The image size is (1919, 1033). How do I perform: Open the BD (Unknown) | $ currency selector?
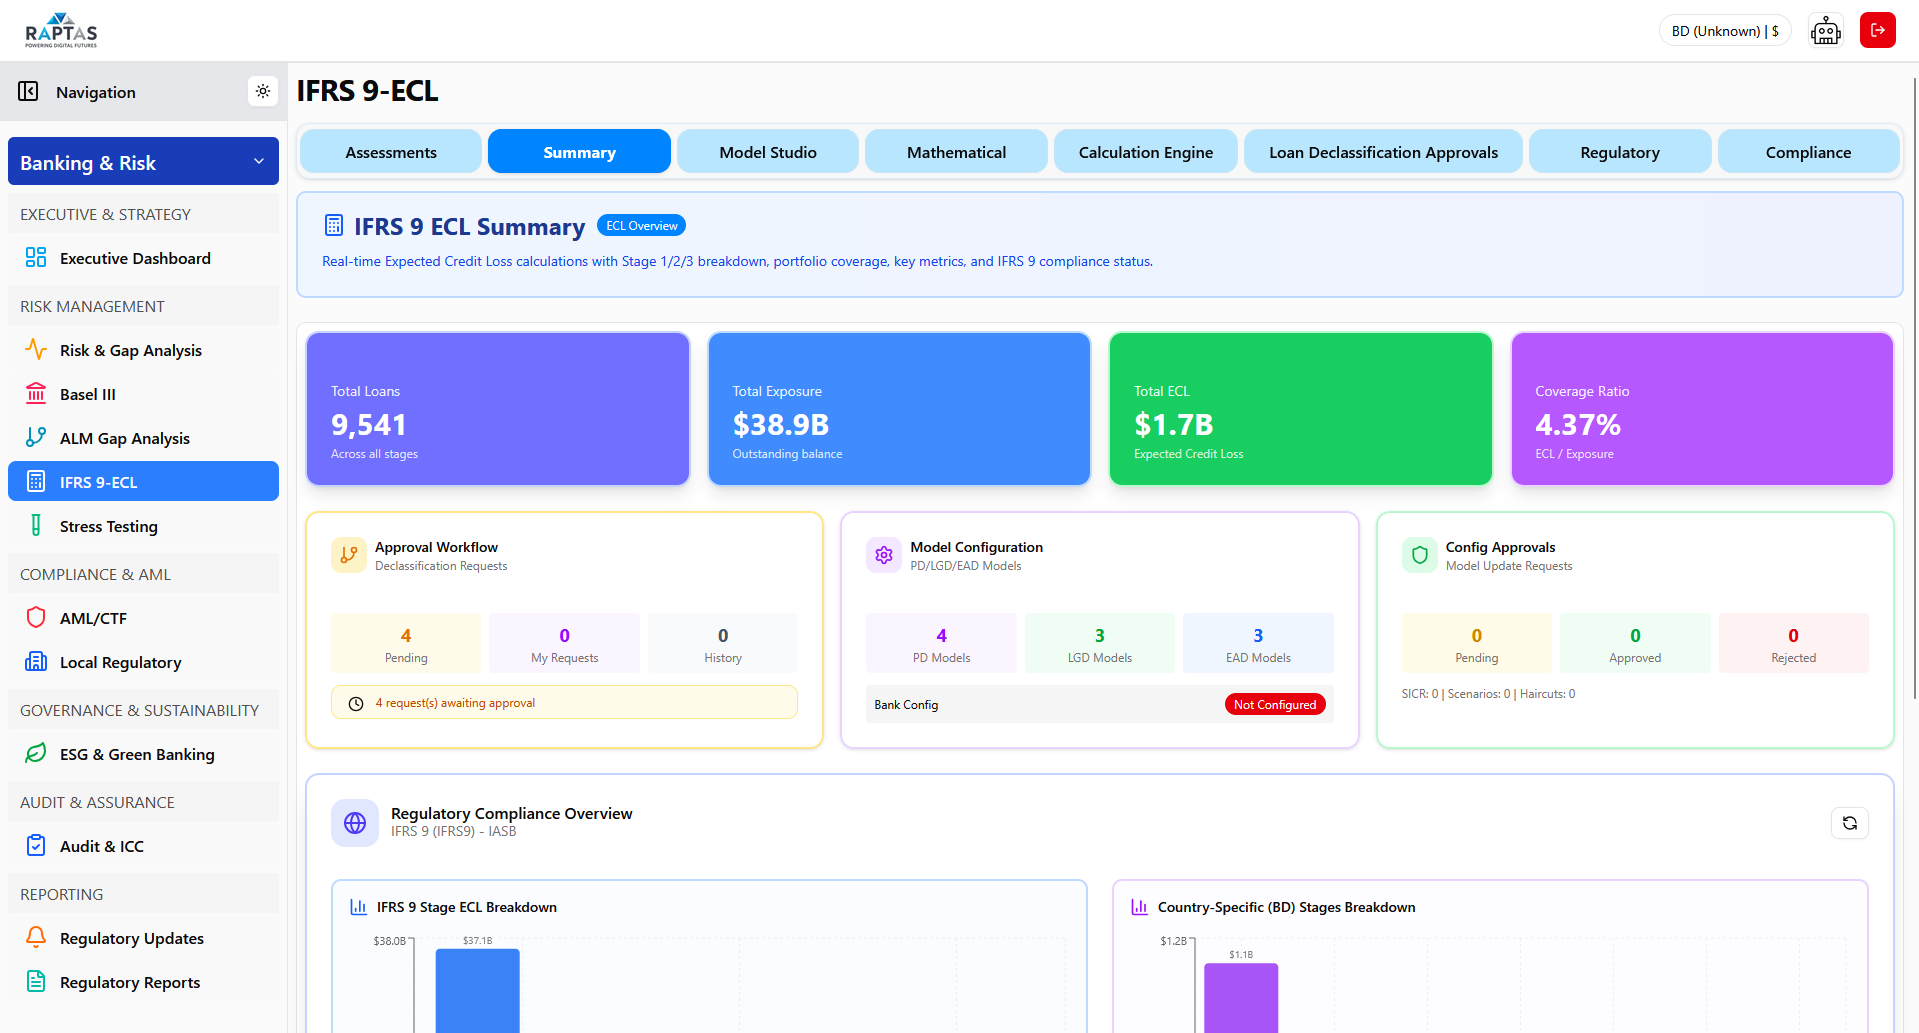[1725, 31]
